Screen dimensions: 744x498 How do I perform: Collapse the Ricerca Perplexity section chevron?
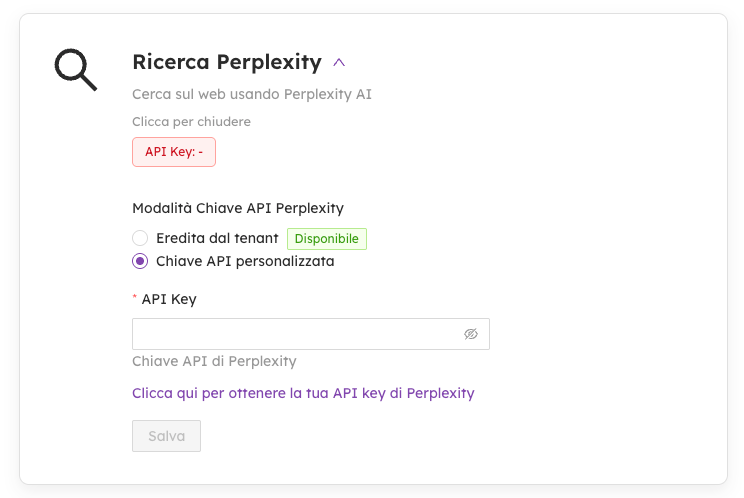pyautogui.click(x=339, y=63)
